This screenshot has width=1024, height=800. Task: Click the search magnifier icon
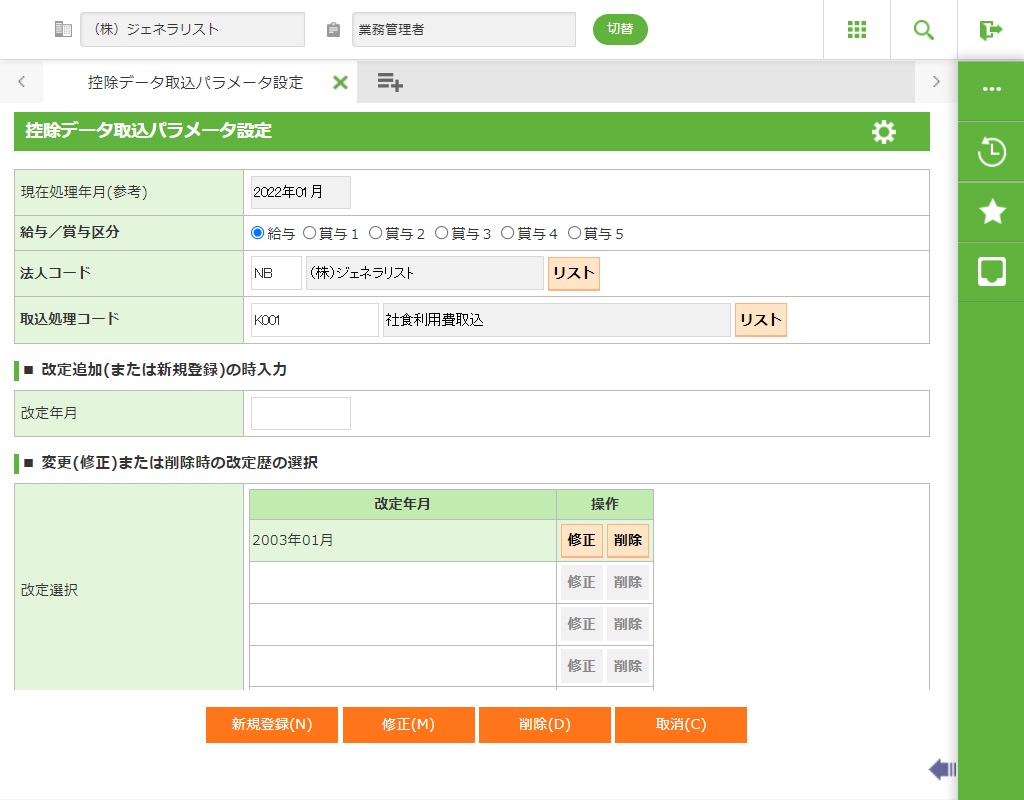[924, 30]
